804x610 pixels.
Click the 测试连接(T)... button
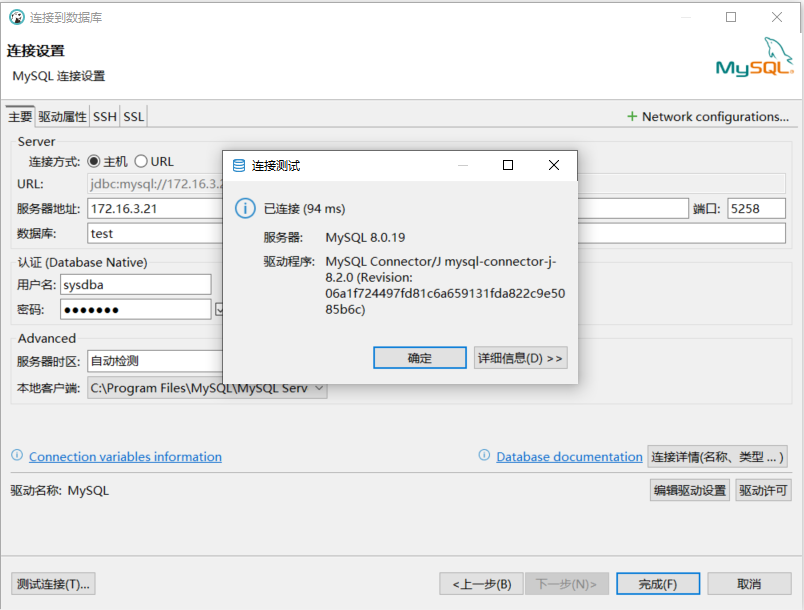coord(53,583)
